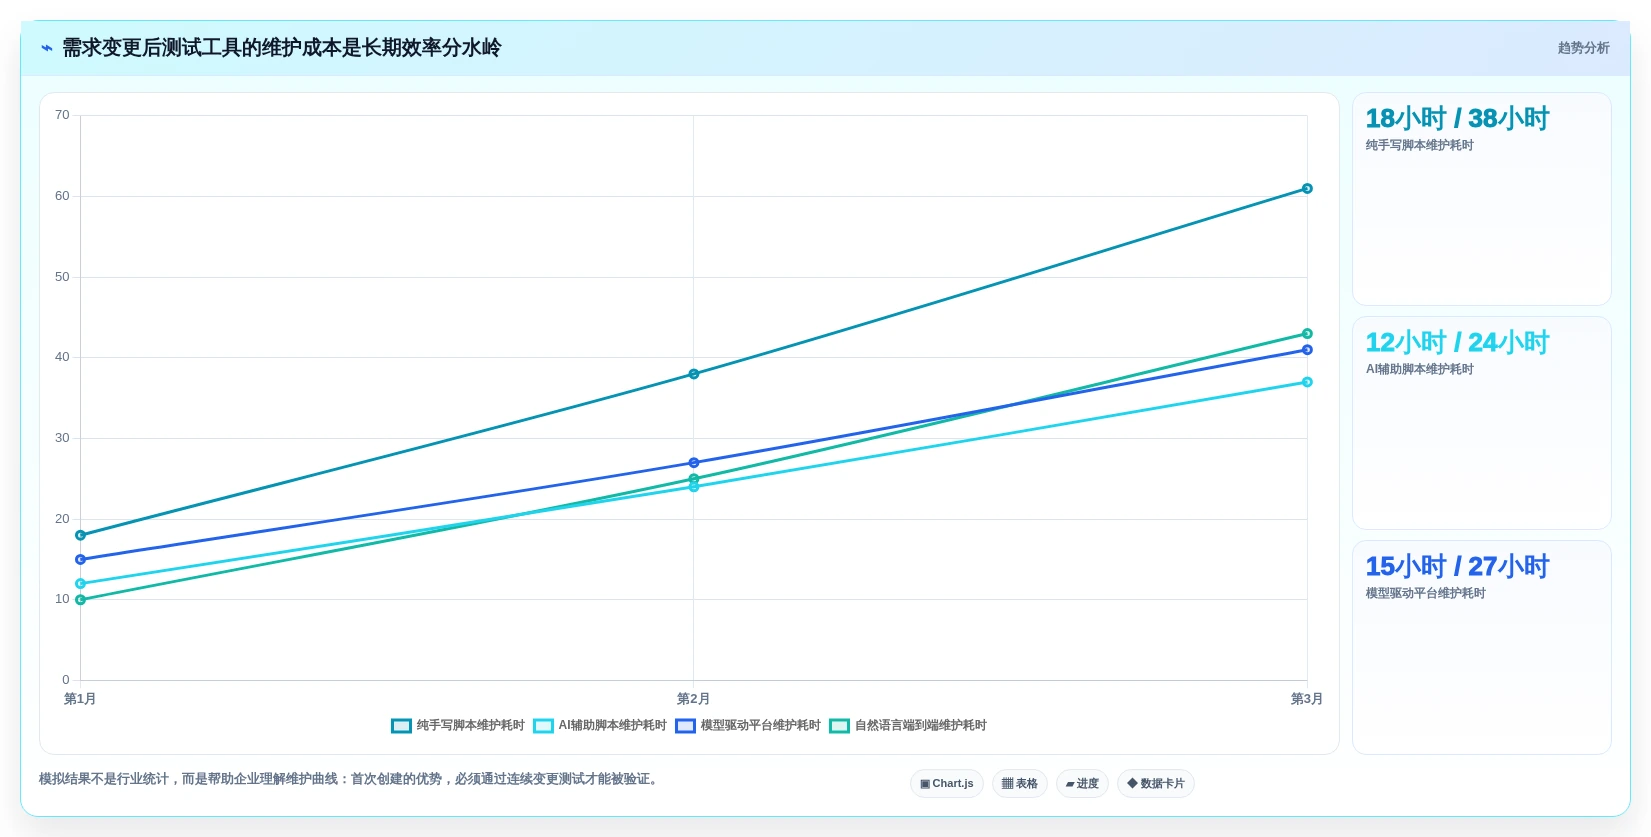Click the y-axis label 60

(x=62, y=196)
